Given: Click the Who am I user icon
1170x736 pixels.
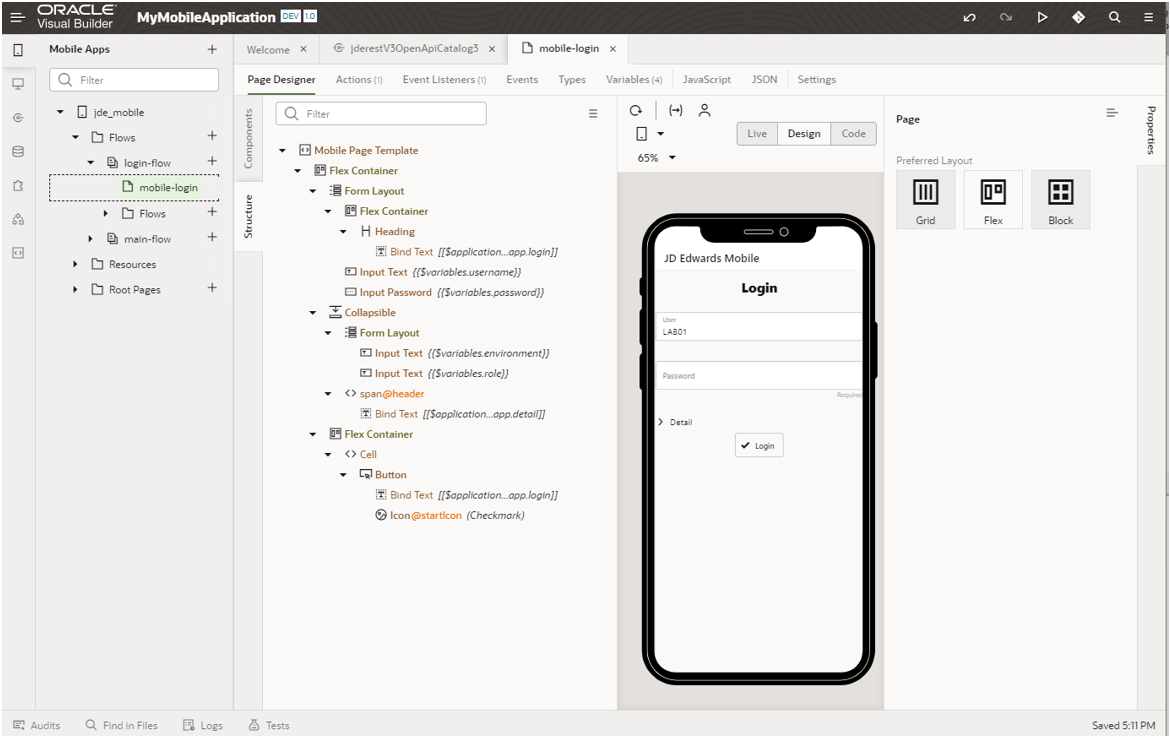Looking at the screenshot, I should click(704, 110).
